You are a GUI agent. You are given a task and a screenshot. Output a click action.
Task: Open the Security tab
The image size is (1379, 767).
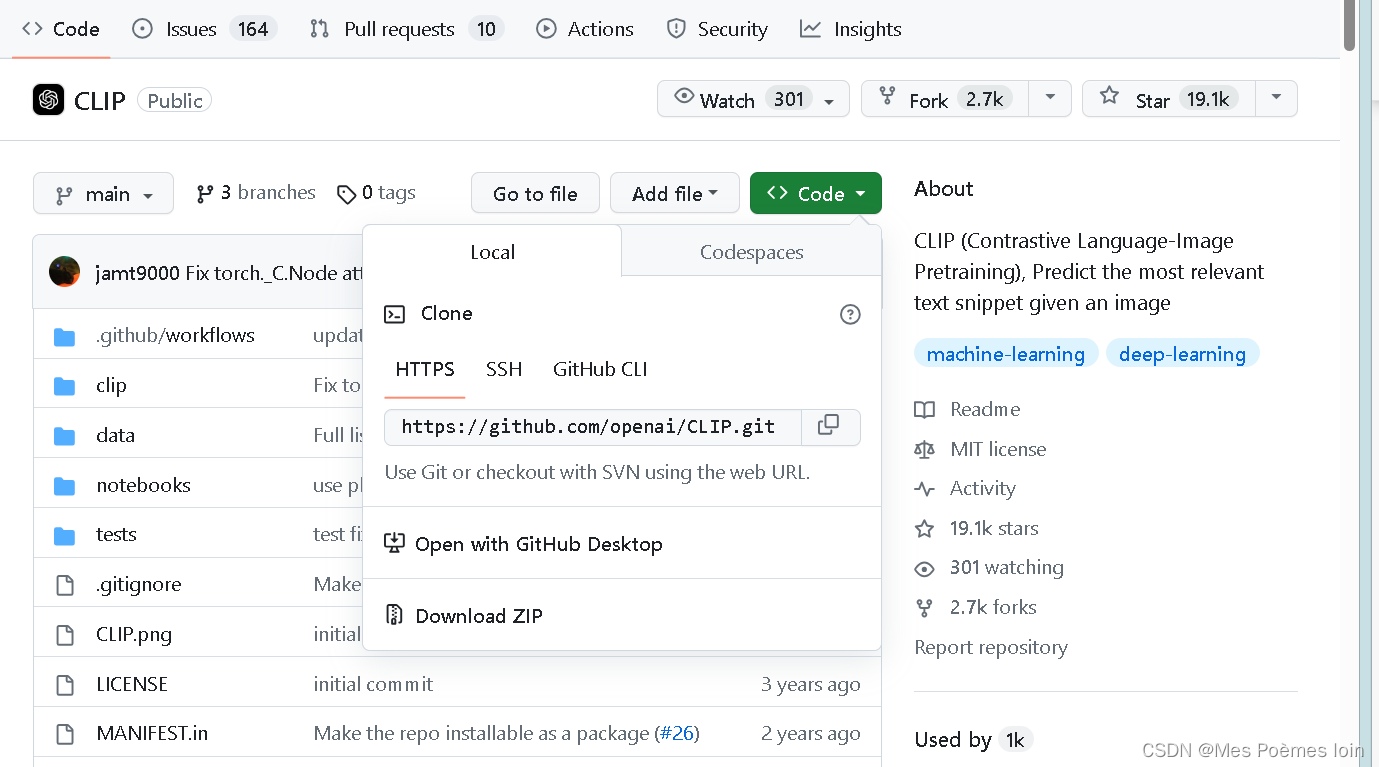(x=717, y=29)
